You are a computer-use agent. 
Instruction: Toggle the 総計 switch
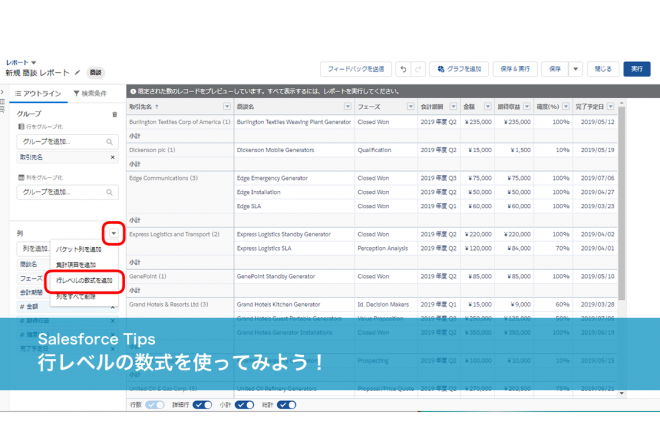click(286, 405)
